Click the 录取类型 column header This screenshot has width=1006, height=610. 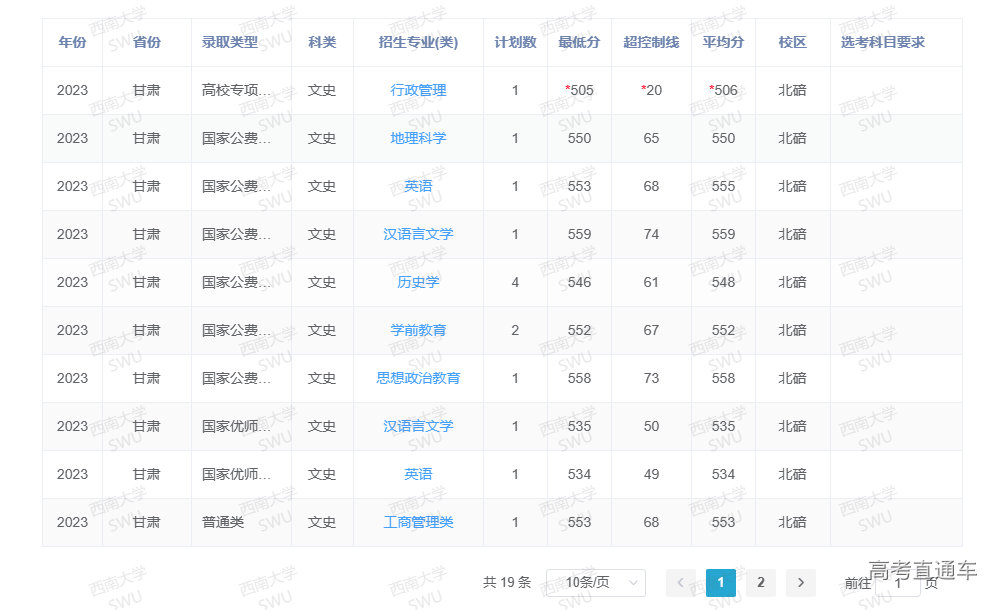coord(230,42)
